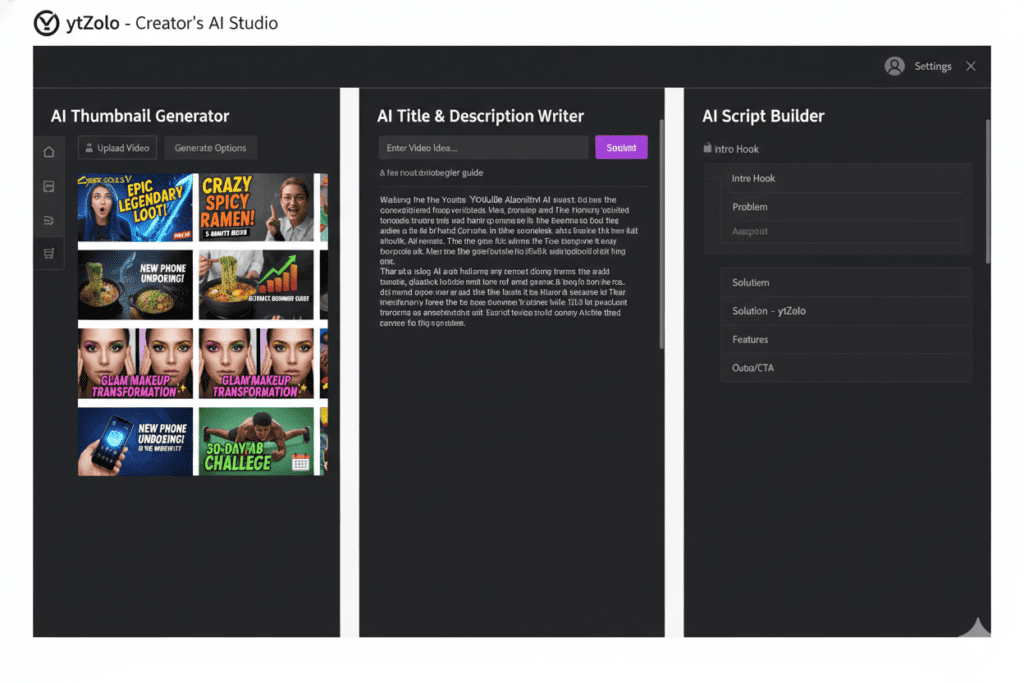Choose the 30-Day Ab Challege thumbnail
Screen dimensions: 1024x683
coord(256,441)
